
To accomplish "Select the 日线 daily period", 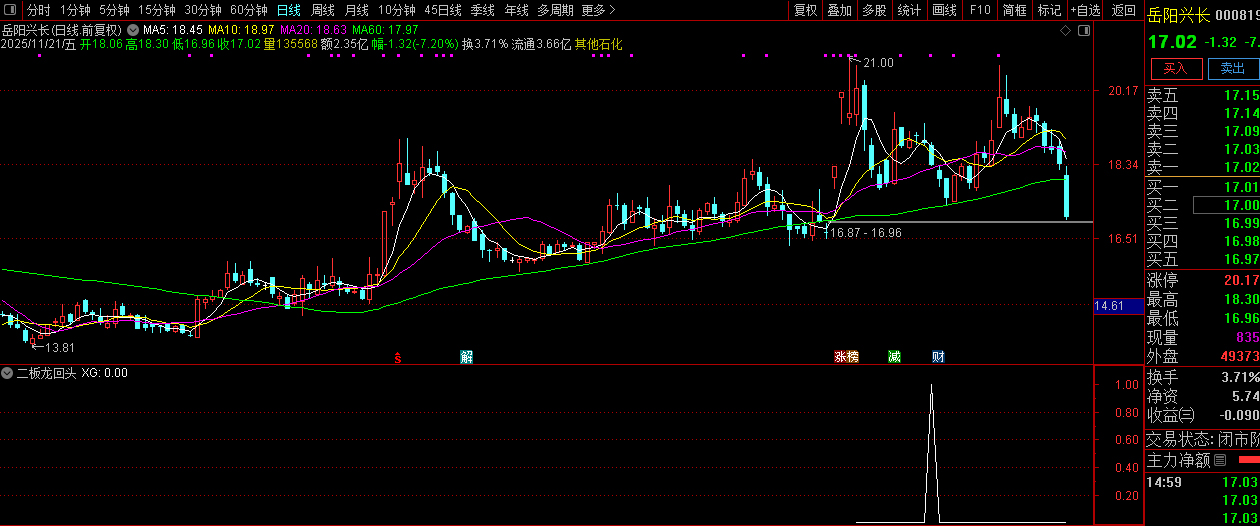I will 288,10.
